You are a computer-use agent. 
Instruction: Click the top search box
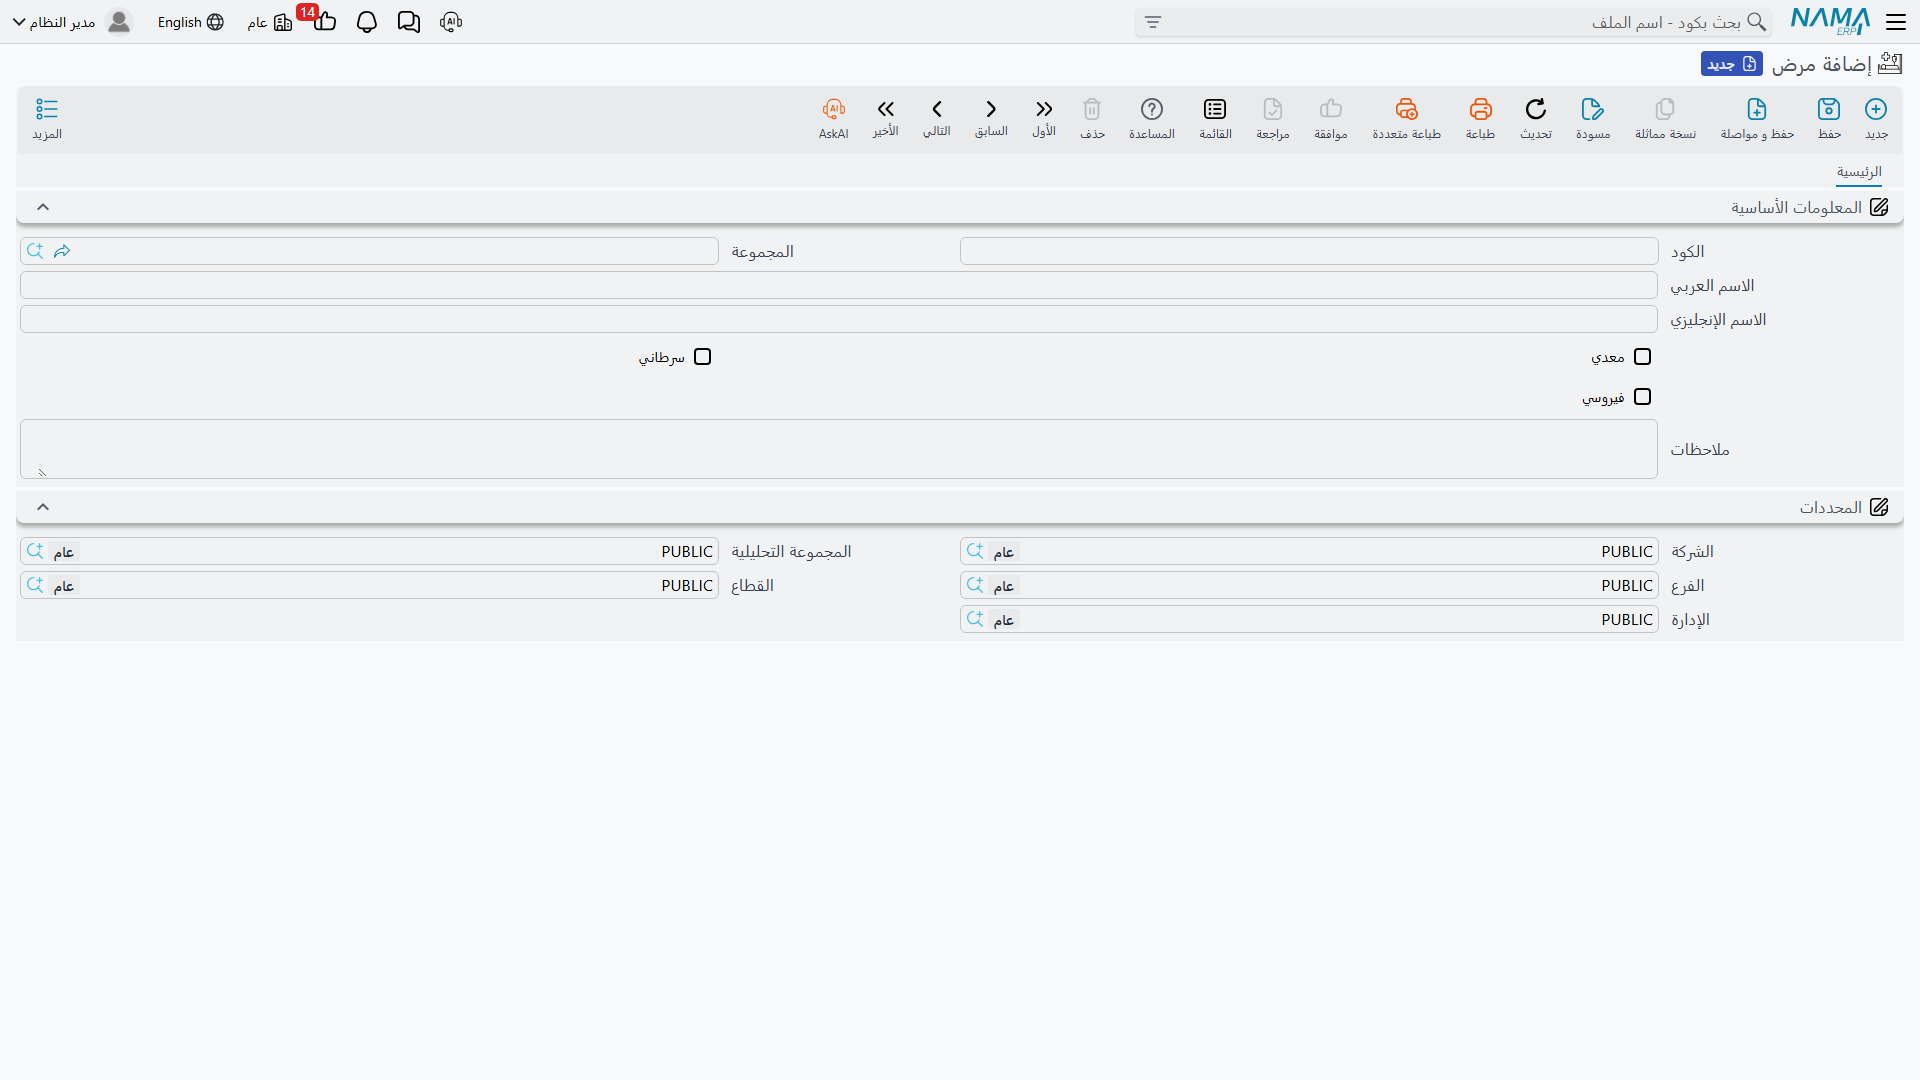coord(1453,22)
